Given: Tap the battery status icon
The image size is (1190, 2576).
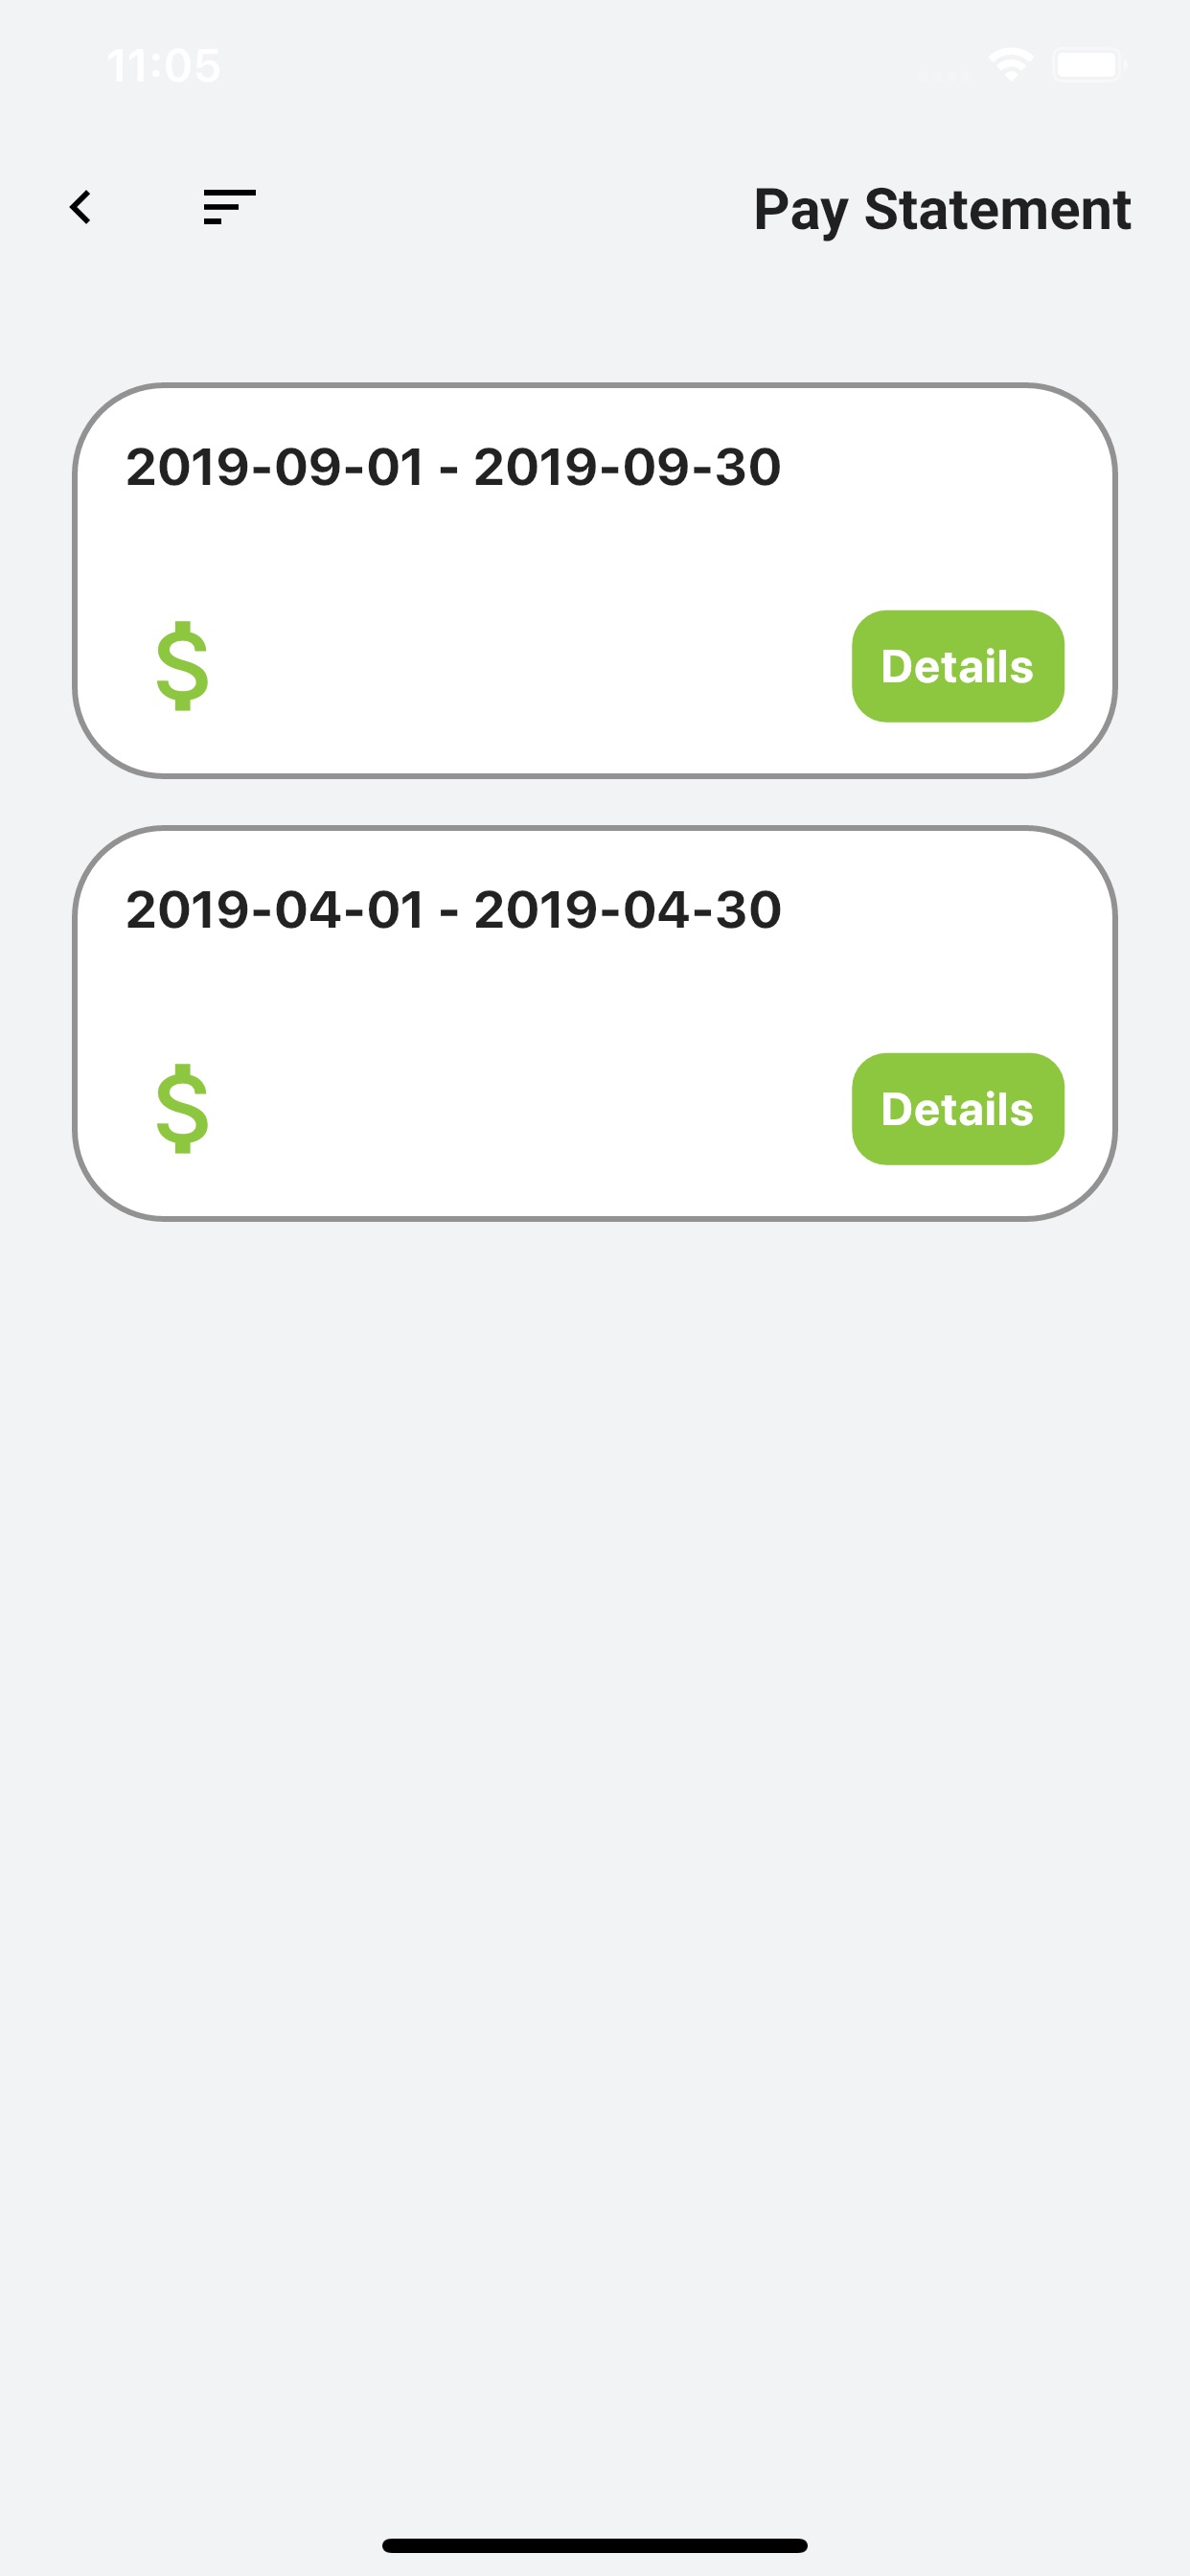Looking at the screenshot, I should 1088,65.
